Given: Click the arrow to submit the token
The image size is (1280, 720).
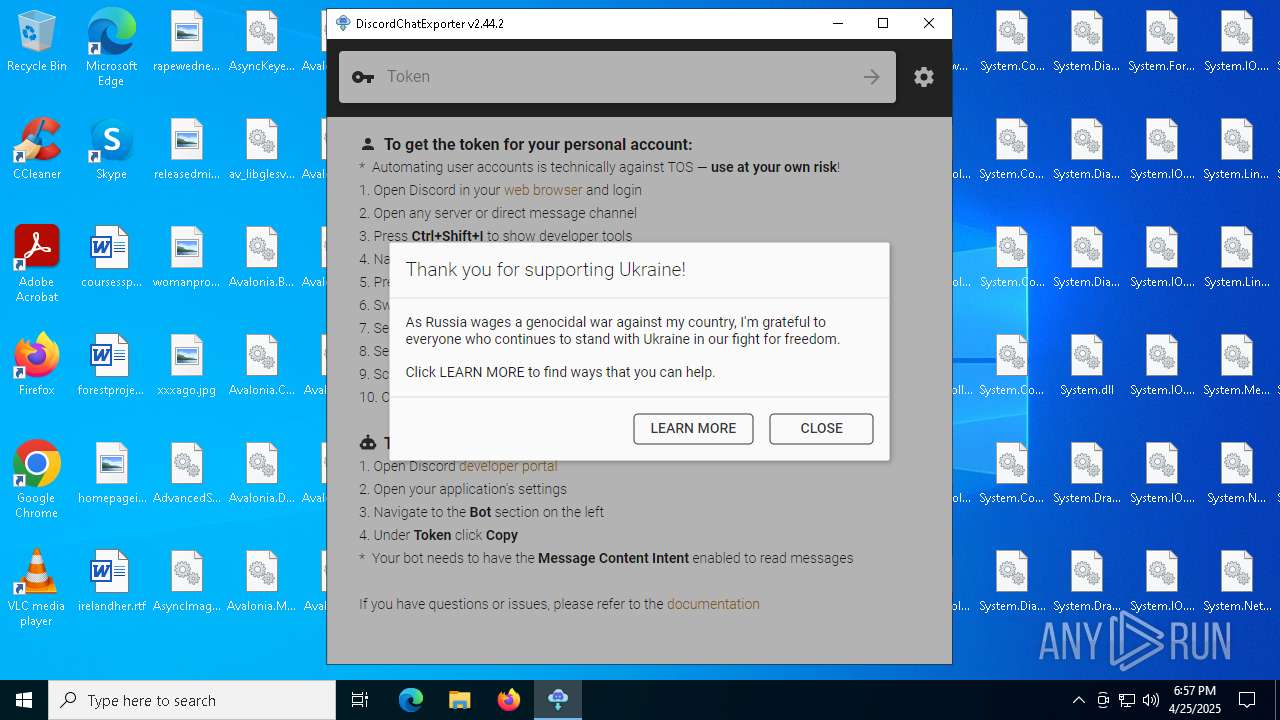Looking at the screenshot, I should click(872, 77).
